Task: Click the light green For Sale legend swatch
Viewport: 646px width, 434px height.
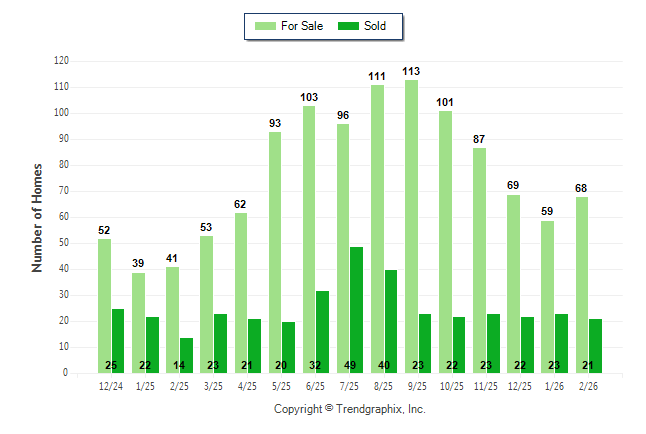Action: (x=265, y=26)
